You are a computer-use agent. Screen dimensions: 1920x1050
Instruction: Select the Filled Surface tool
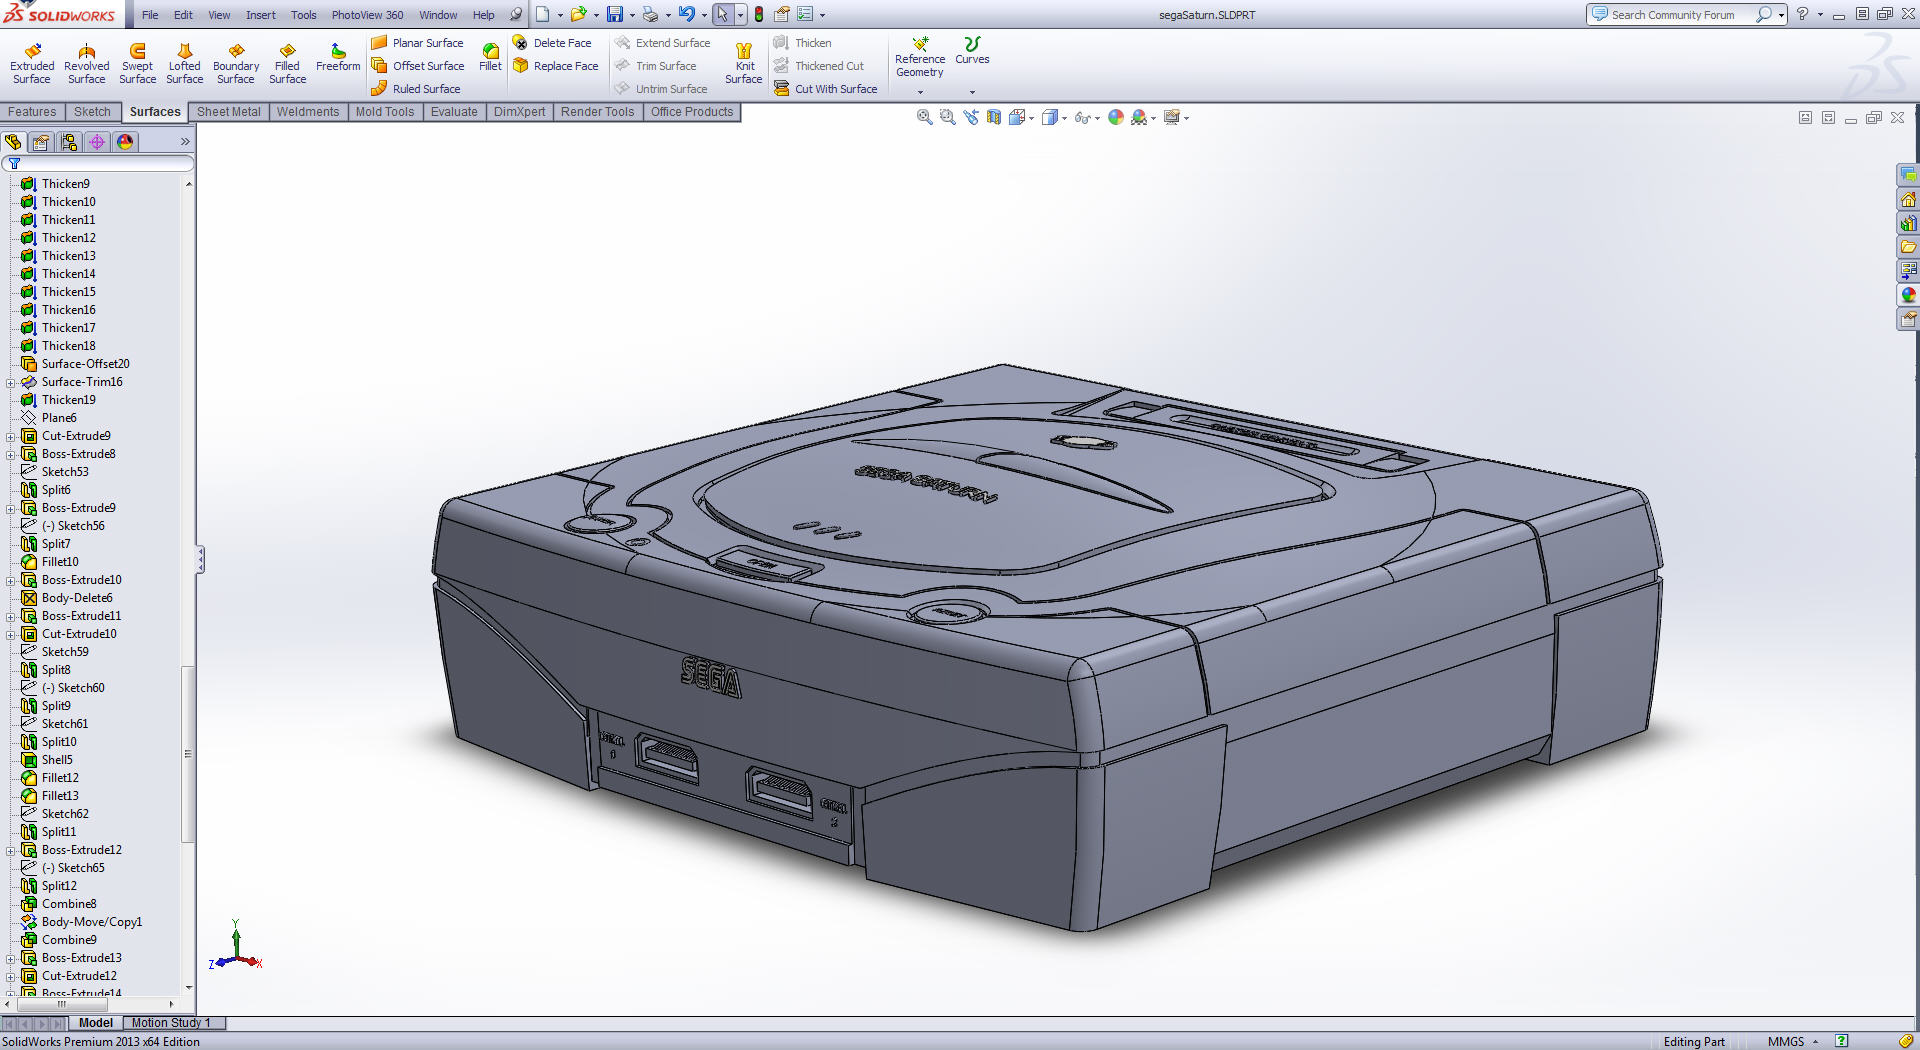pos(288,64)
